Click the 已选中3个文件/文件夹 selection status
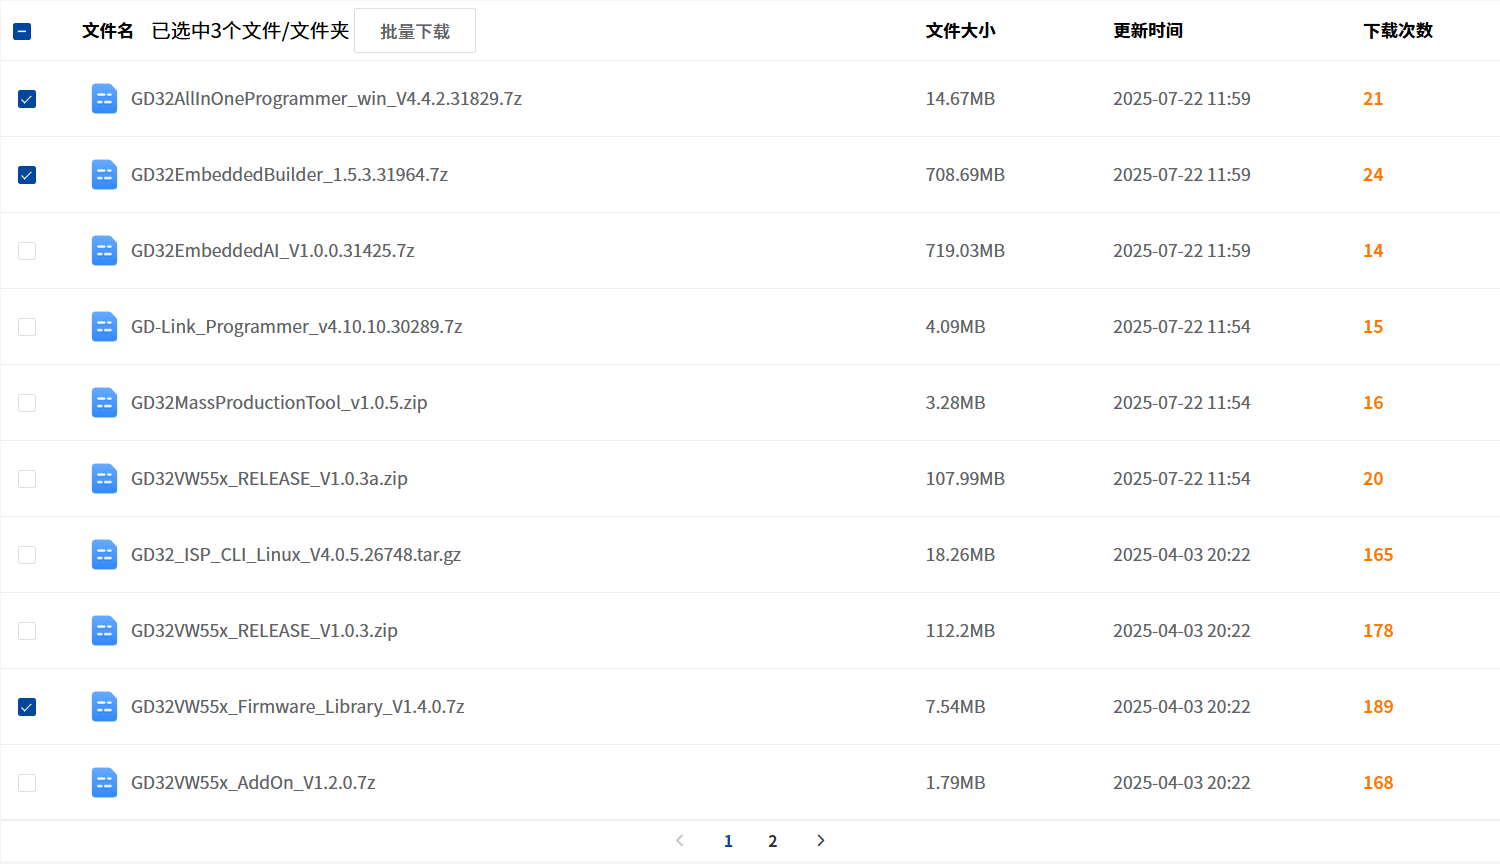The width and height of the screenshot is (1500, 864). pos(250,31)
